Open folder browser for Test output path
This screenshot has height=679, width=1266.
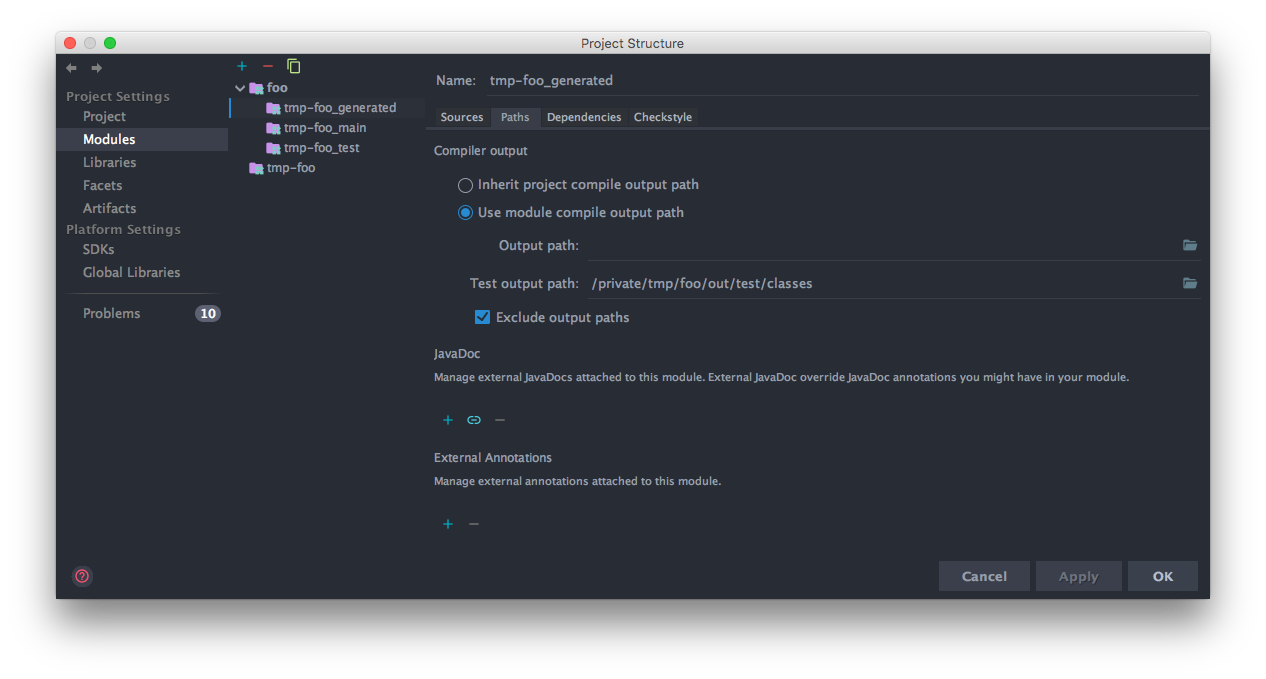click(1190, 283)
